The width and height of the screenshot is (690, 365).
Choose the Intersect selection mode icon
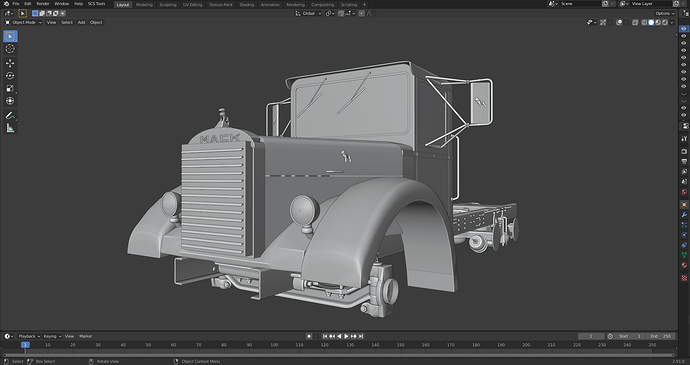click(x=62, y=13)
